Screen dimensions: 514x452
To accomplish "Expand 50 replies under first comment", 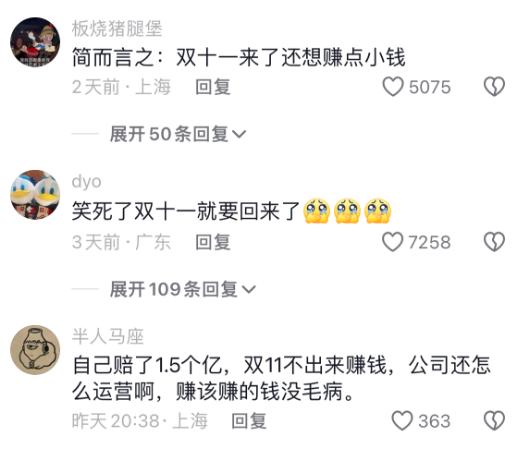I will [x=178, y=134].
